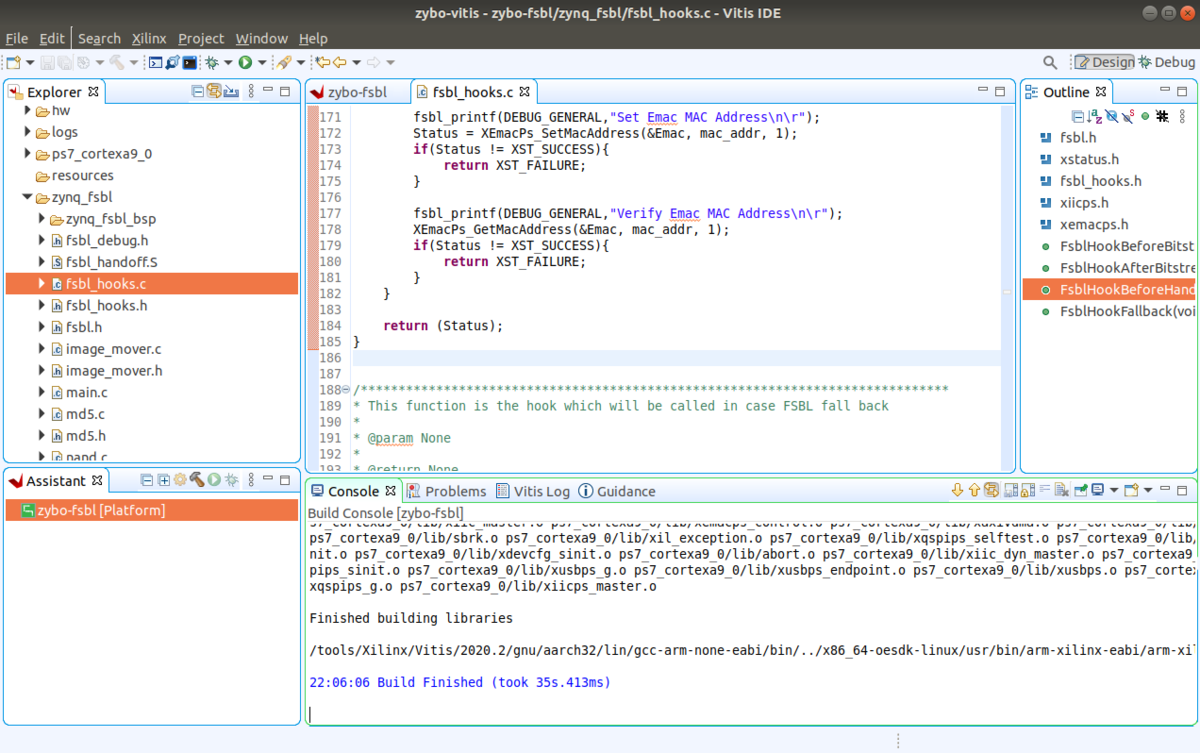
Task: Collapse all items in the Assistant panel
Action: [x=147, y=480]
